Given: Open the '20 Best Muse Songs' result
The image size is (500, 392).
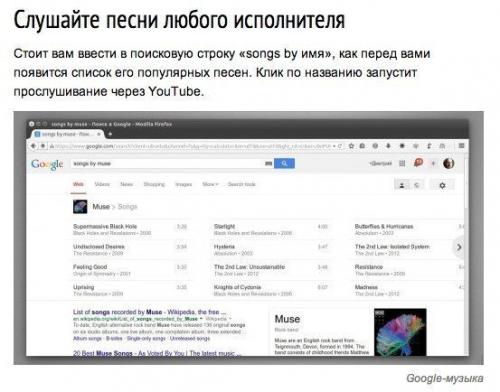Looking at the screenshot, I should (x=157, y=353).
